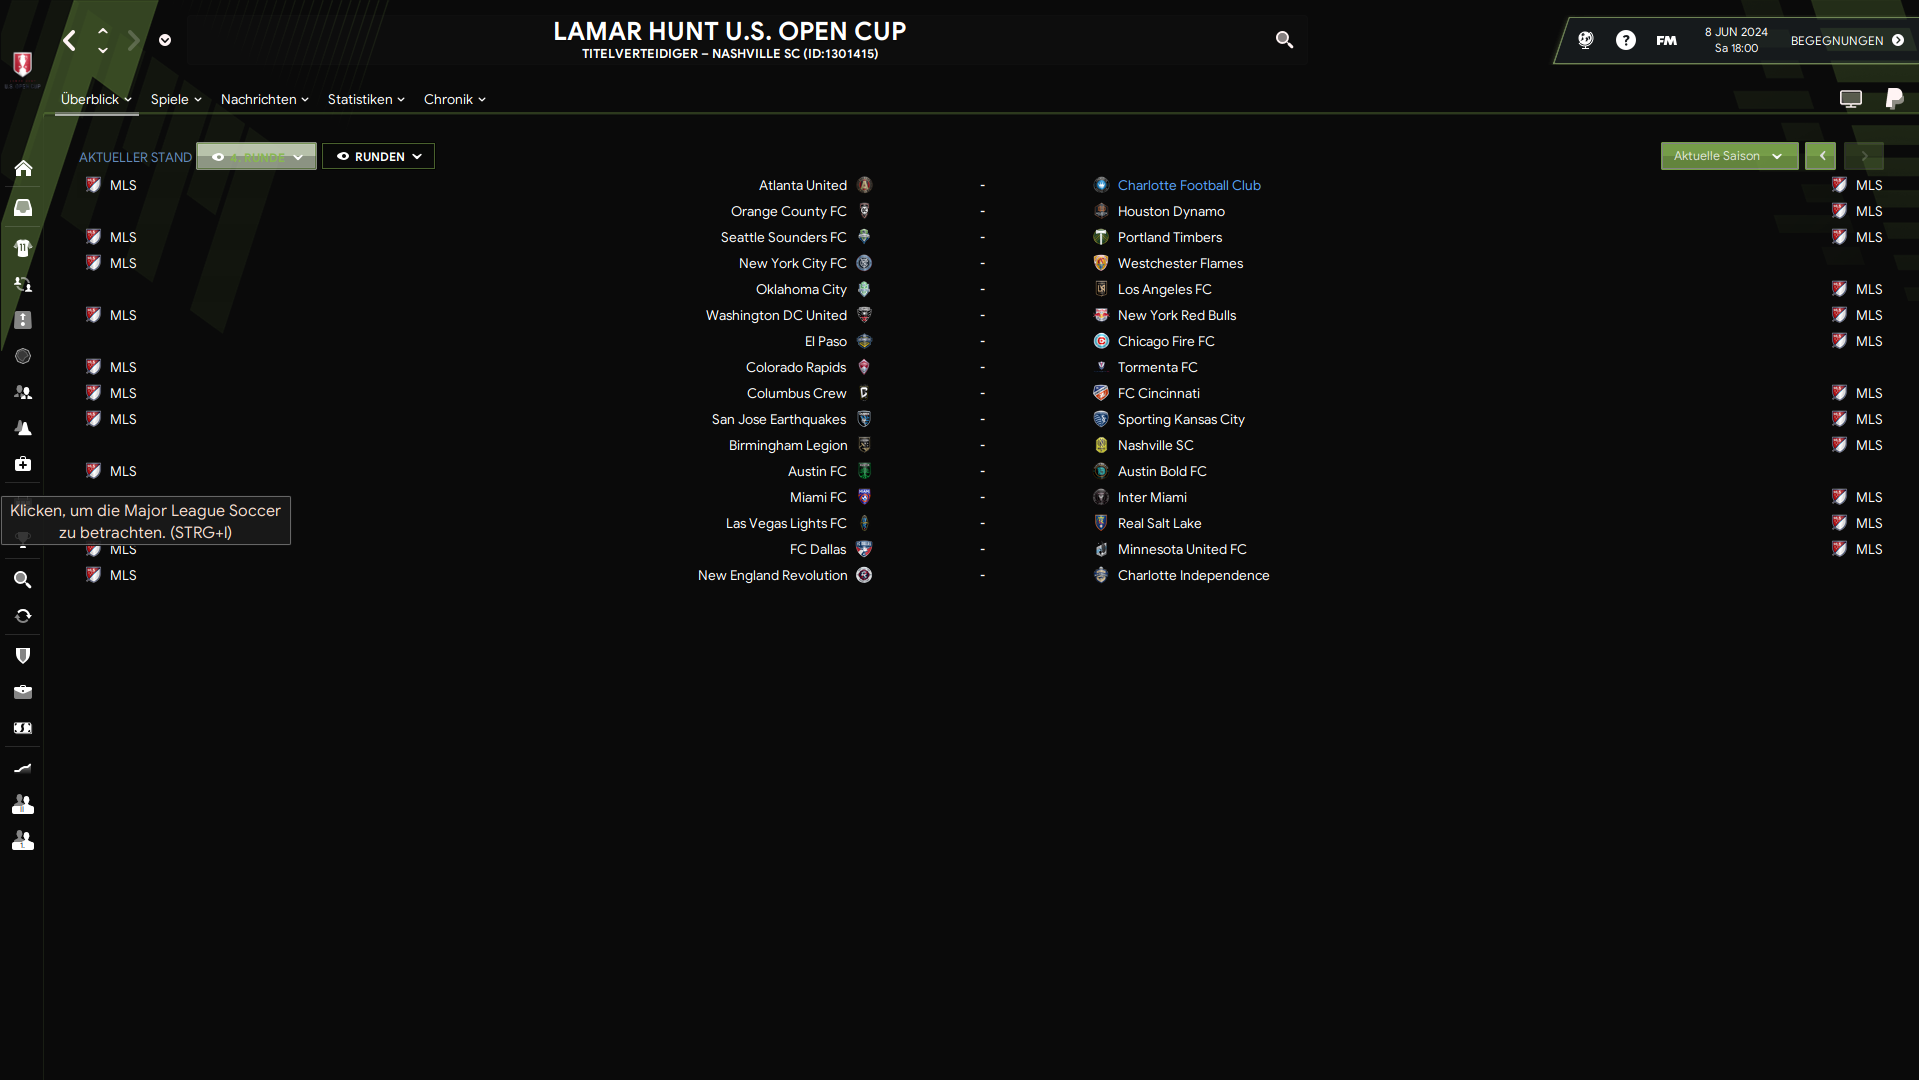This screenshot has width=1919, height=1080.
Task: Open Los Angeles FC team link
Action: pyautogui.click(x=1164, y=289)
